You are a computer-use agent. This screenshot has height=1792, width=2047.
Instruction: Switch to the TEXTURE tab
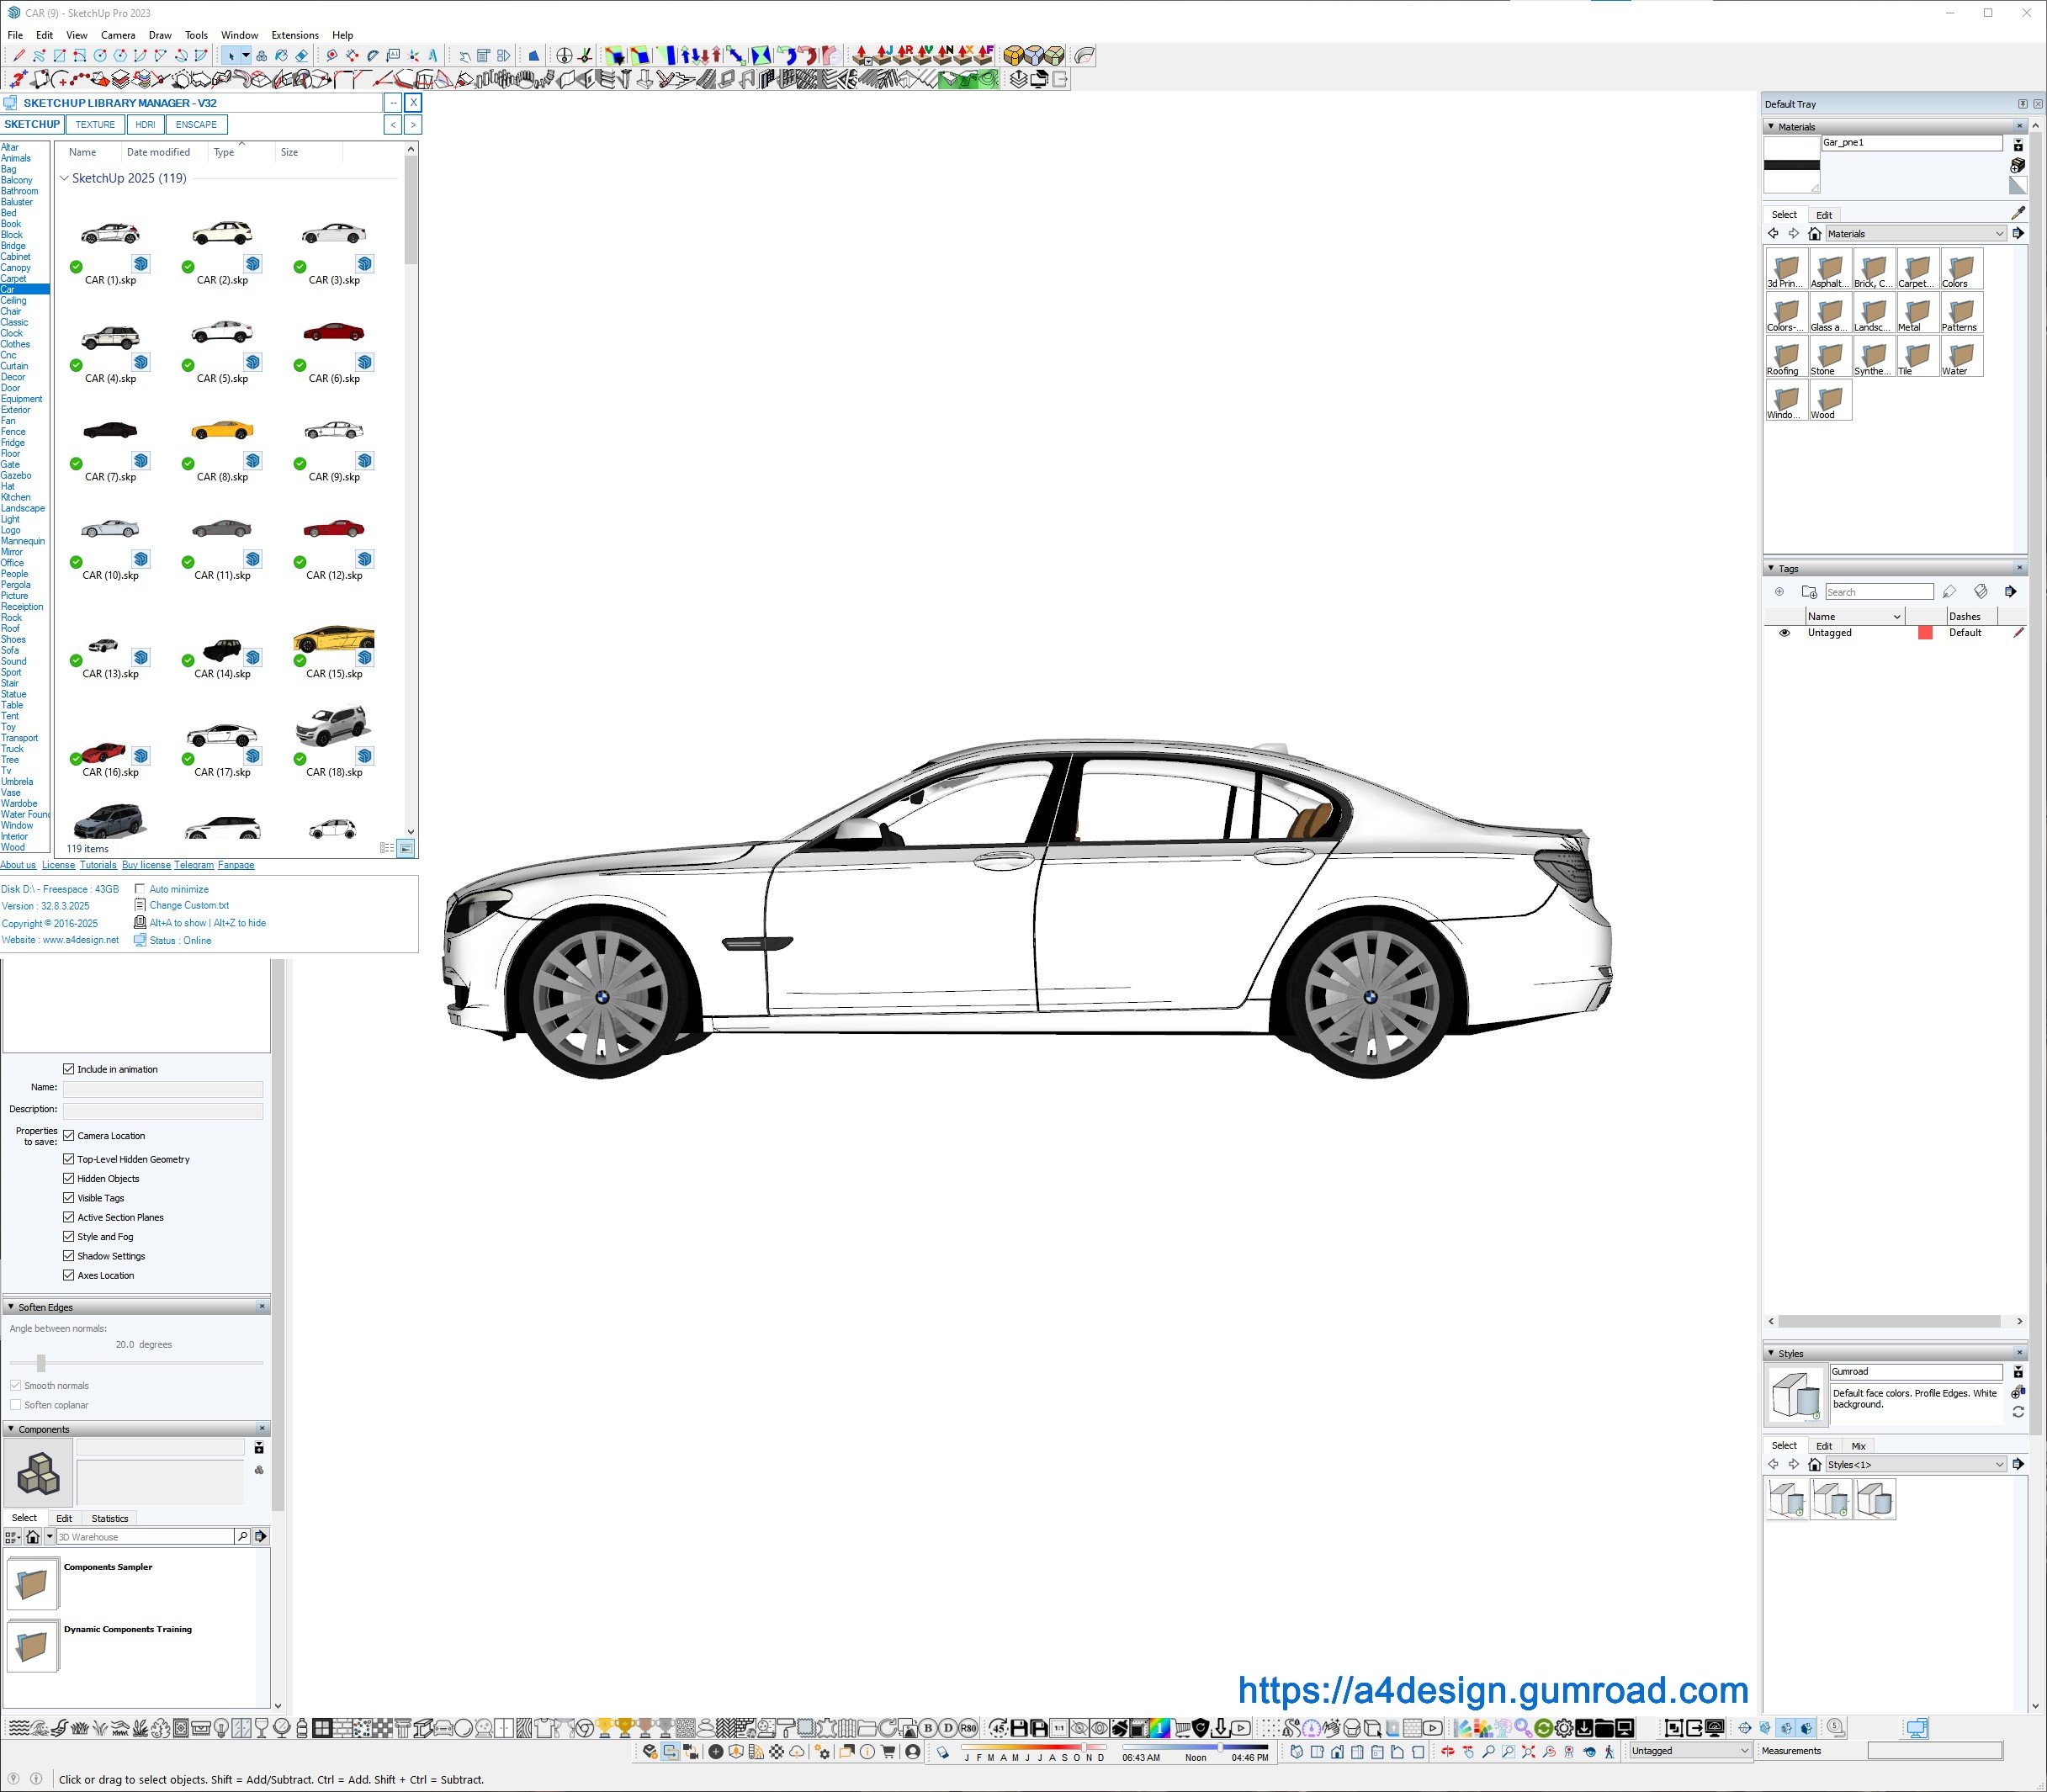tap(95, 125)
